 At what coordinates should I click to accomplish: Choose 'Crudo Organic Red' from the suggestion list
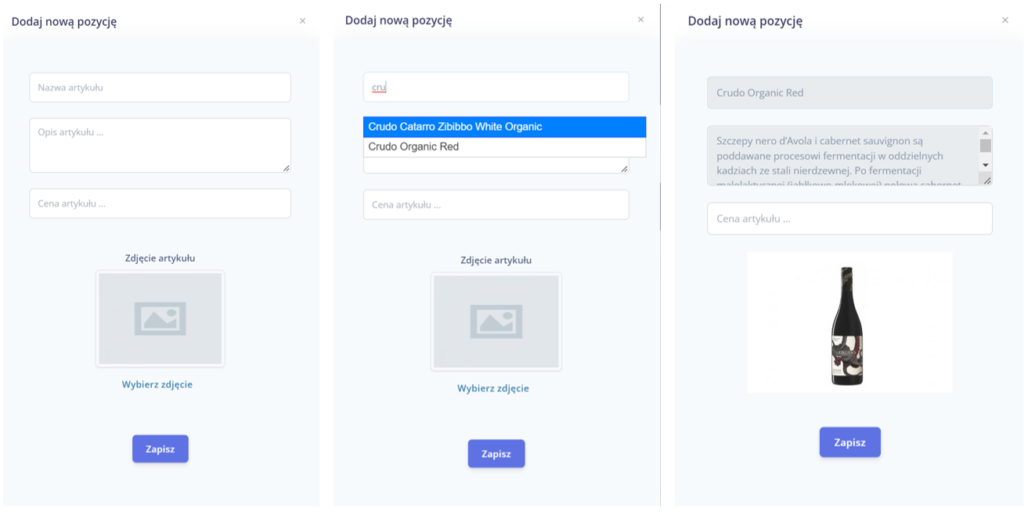pos(504,147)
